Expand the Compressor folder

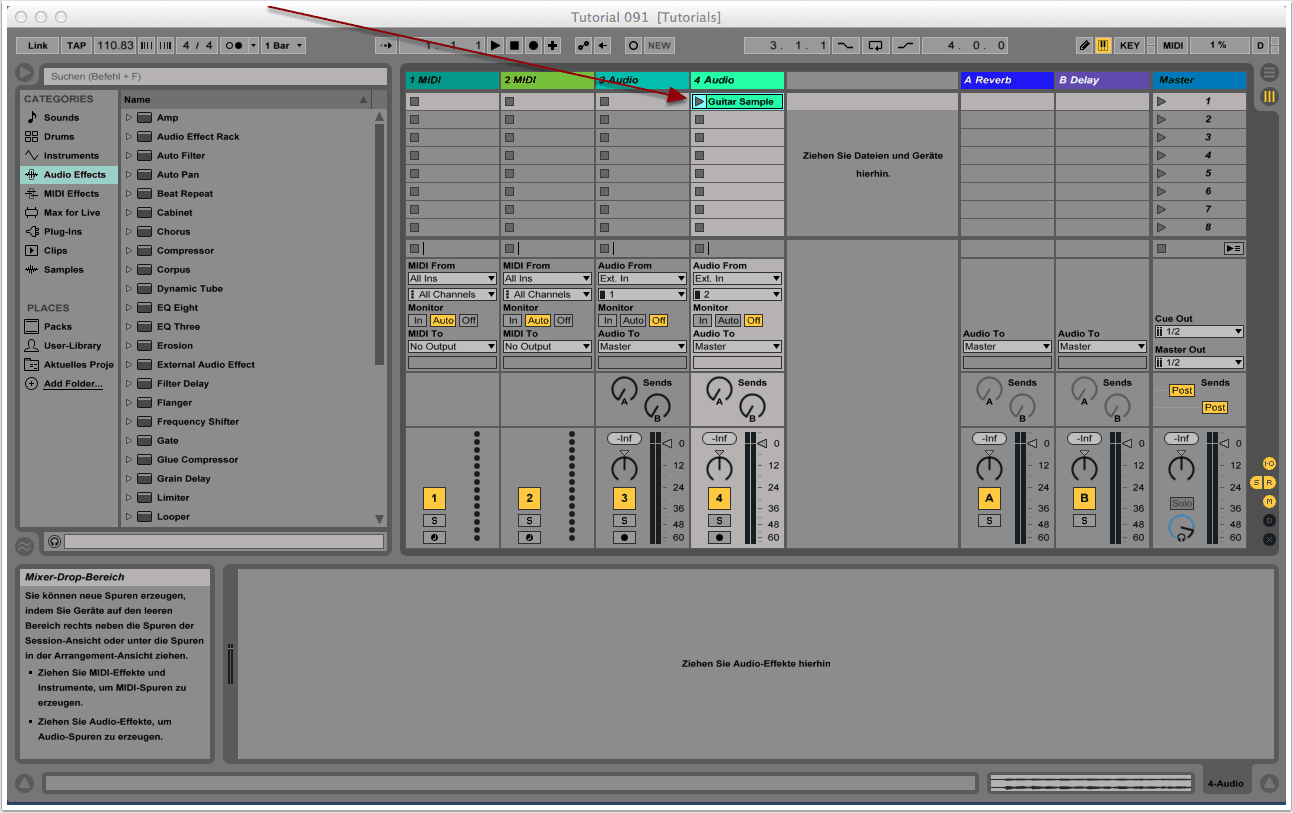(x=129, y=251)
